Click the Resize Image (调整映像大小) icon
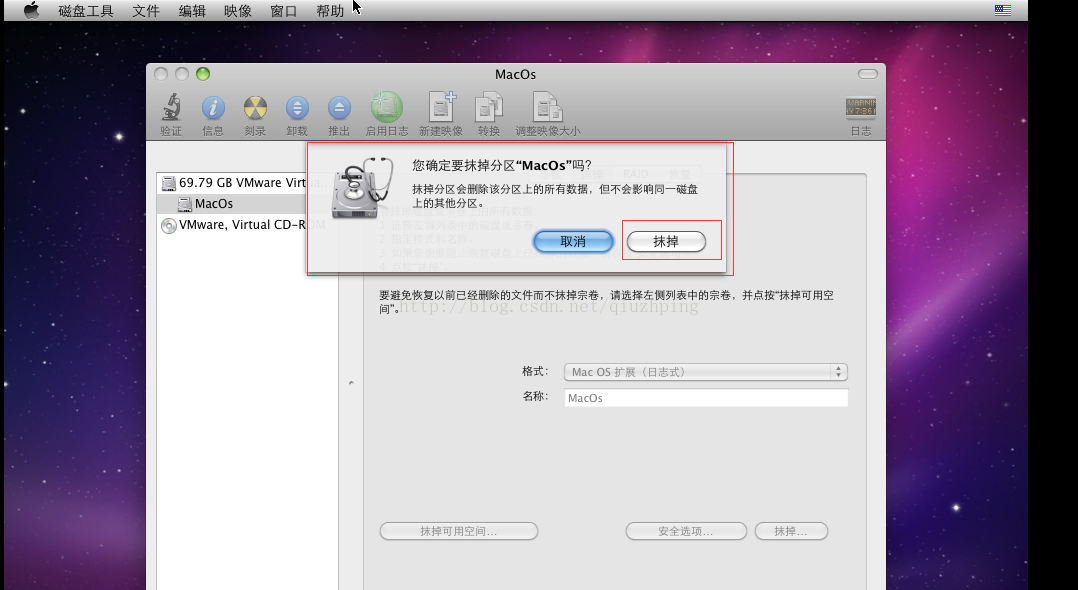Image resolution: width=1078 pixels, height=590 pixels. 548,107
